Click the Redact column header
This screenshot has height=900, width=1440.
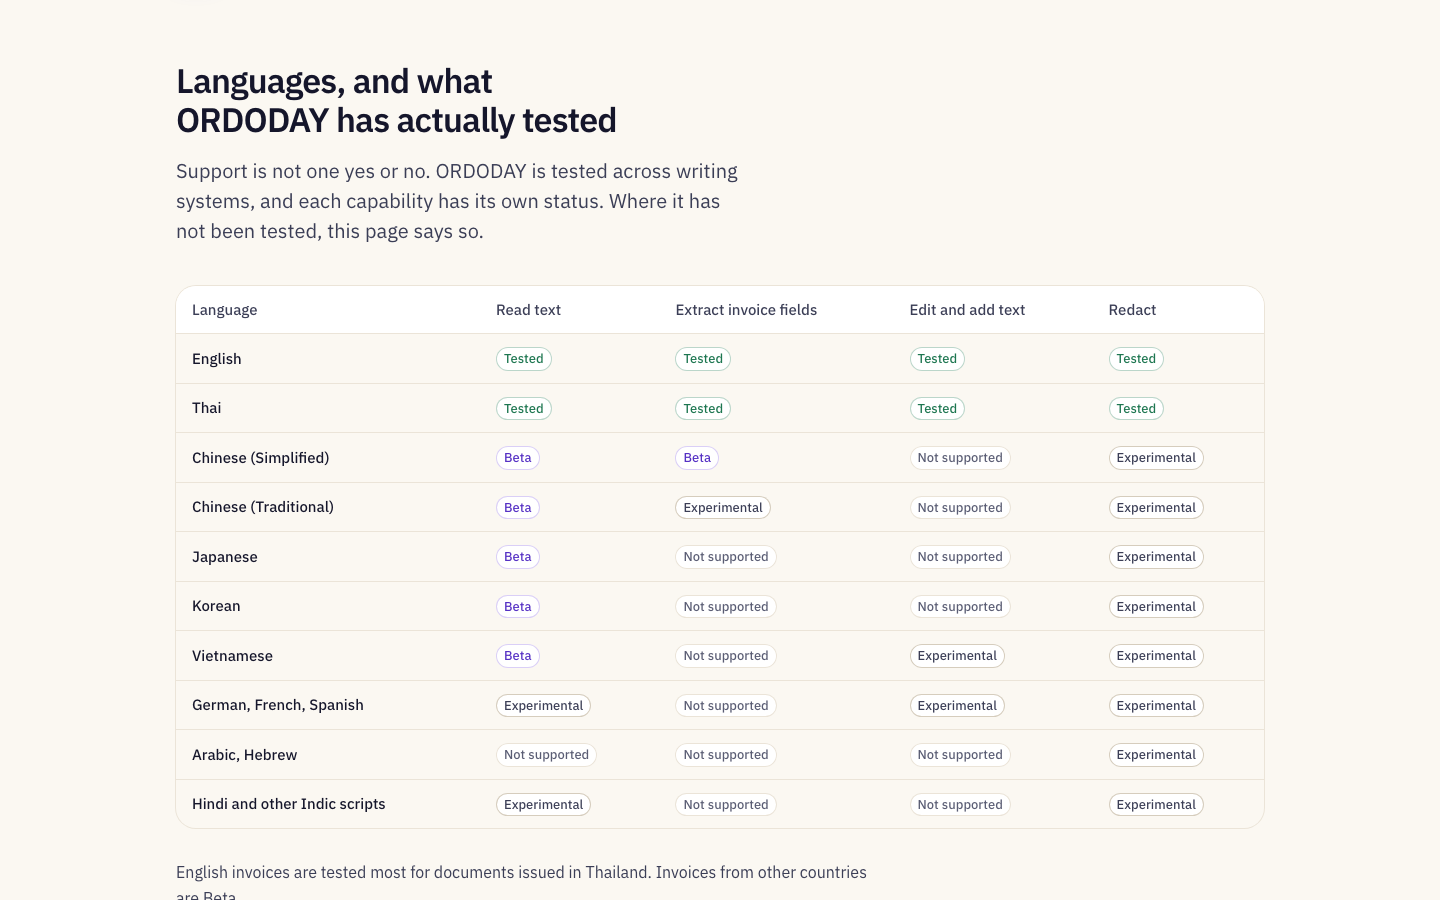pyautogui.click(x=1132, y=310)
